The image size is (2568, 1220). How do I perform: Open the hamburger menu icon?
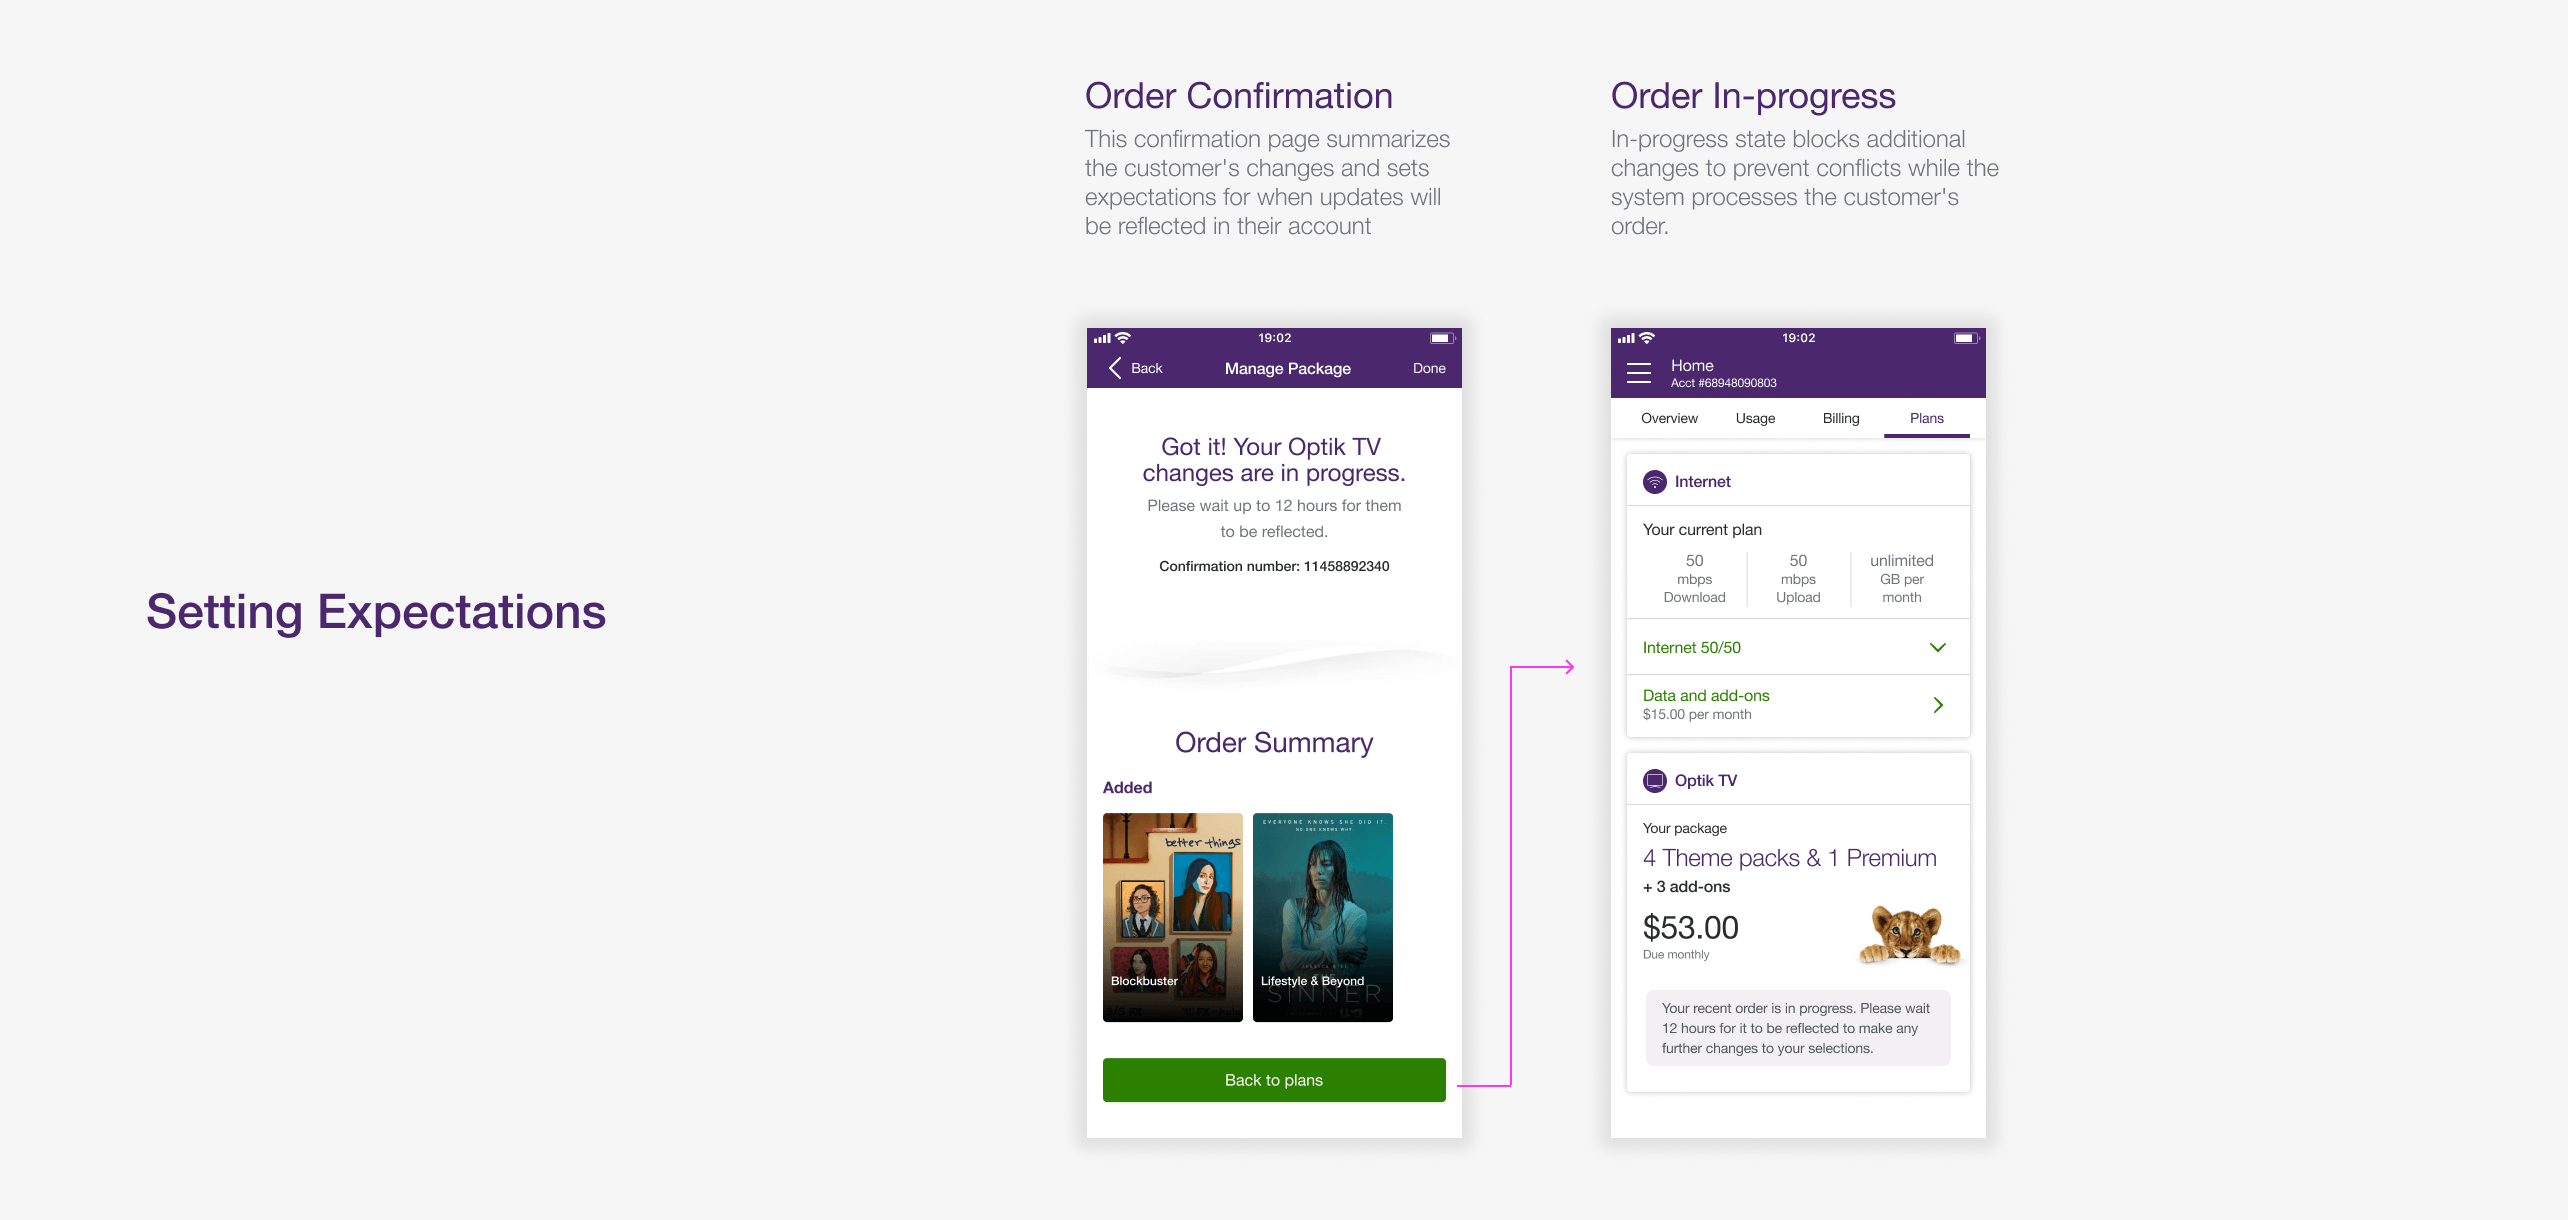point(1638,373)
